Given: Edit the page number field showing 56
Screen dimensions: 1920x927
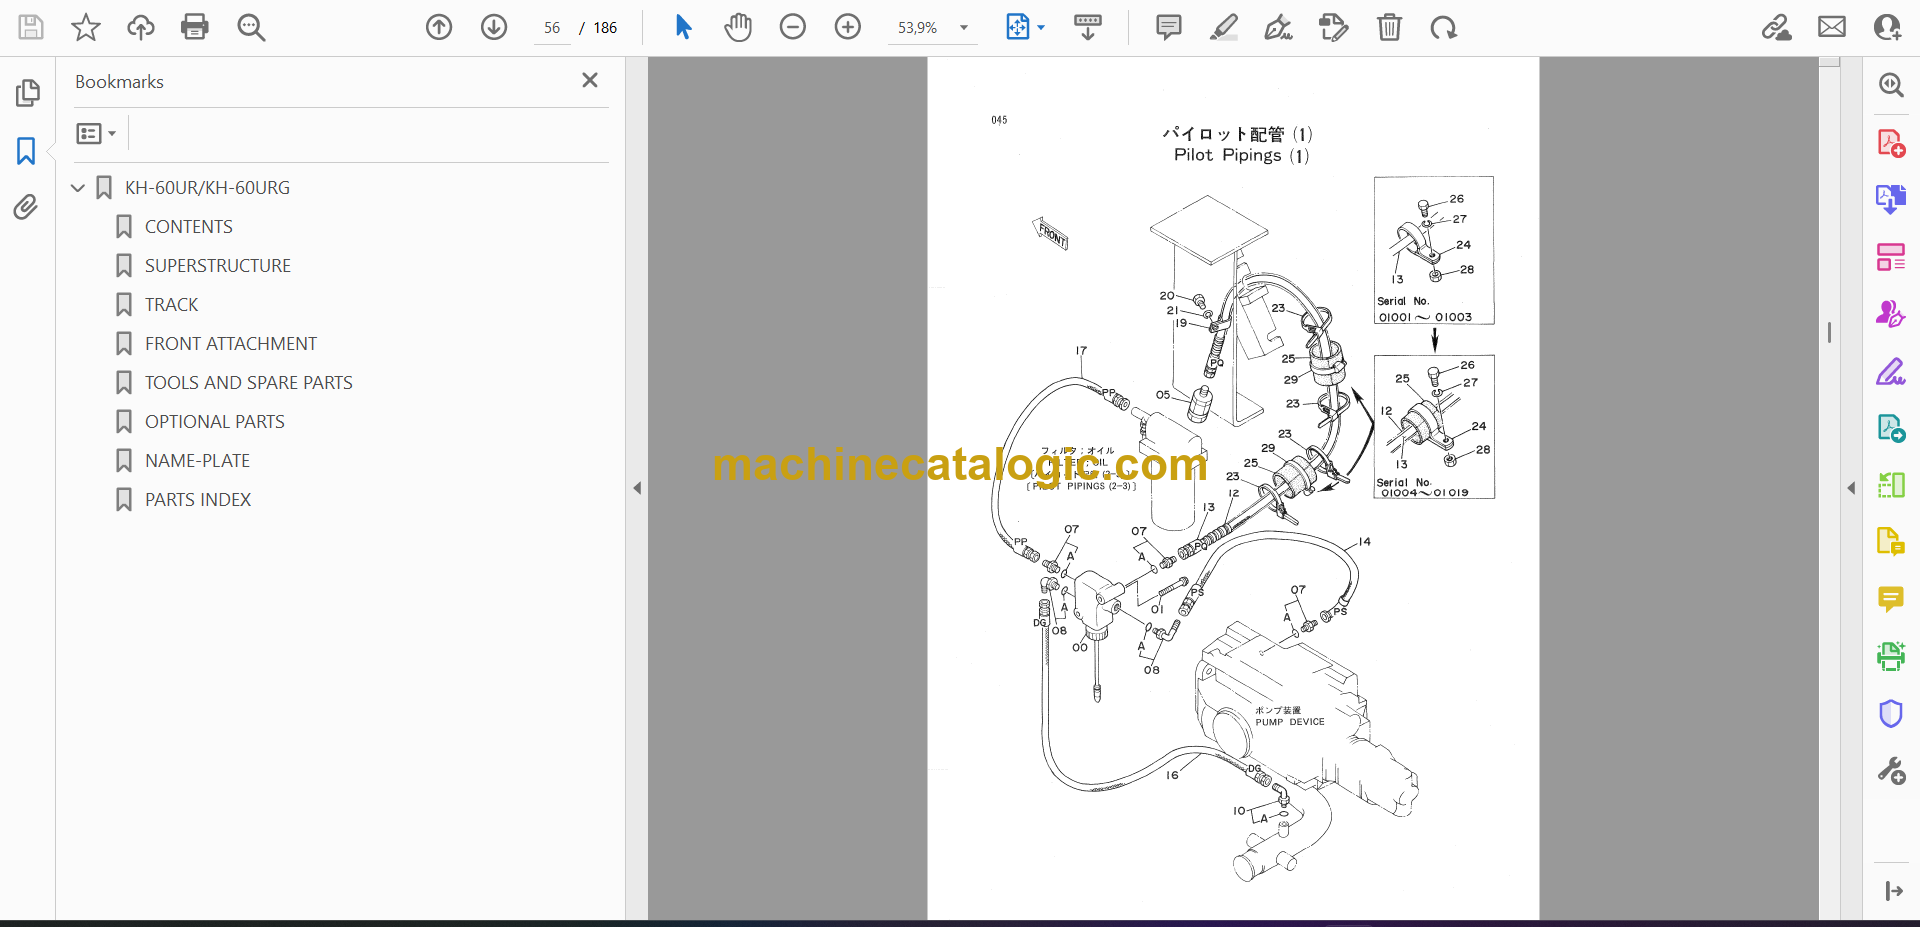Looking at the screenshot, I should coord(552,28).
